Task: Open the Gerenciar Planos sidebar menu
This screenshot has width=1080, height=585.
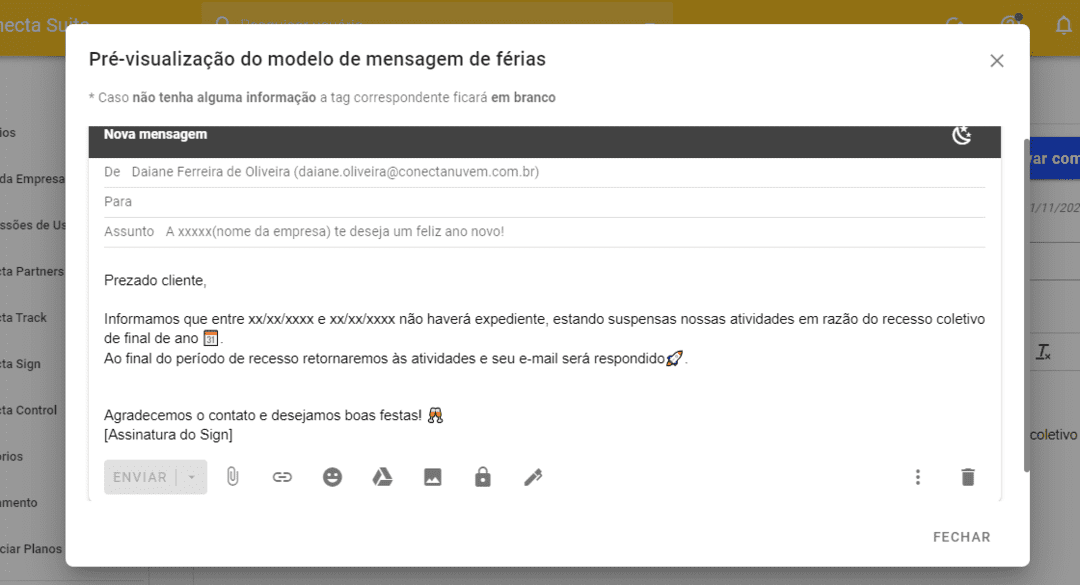Action: pyautogui.click(x=32, y=549)
